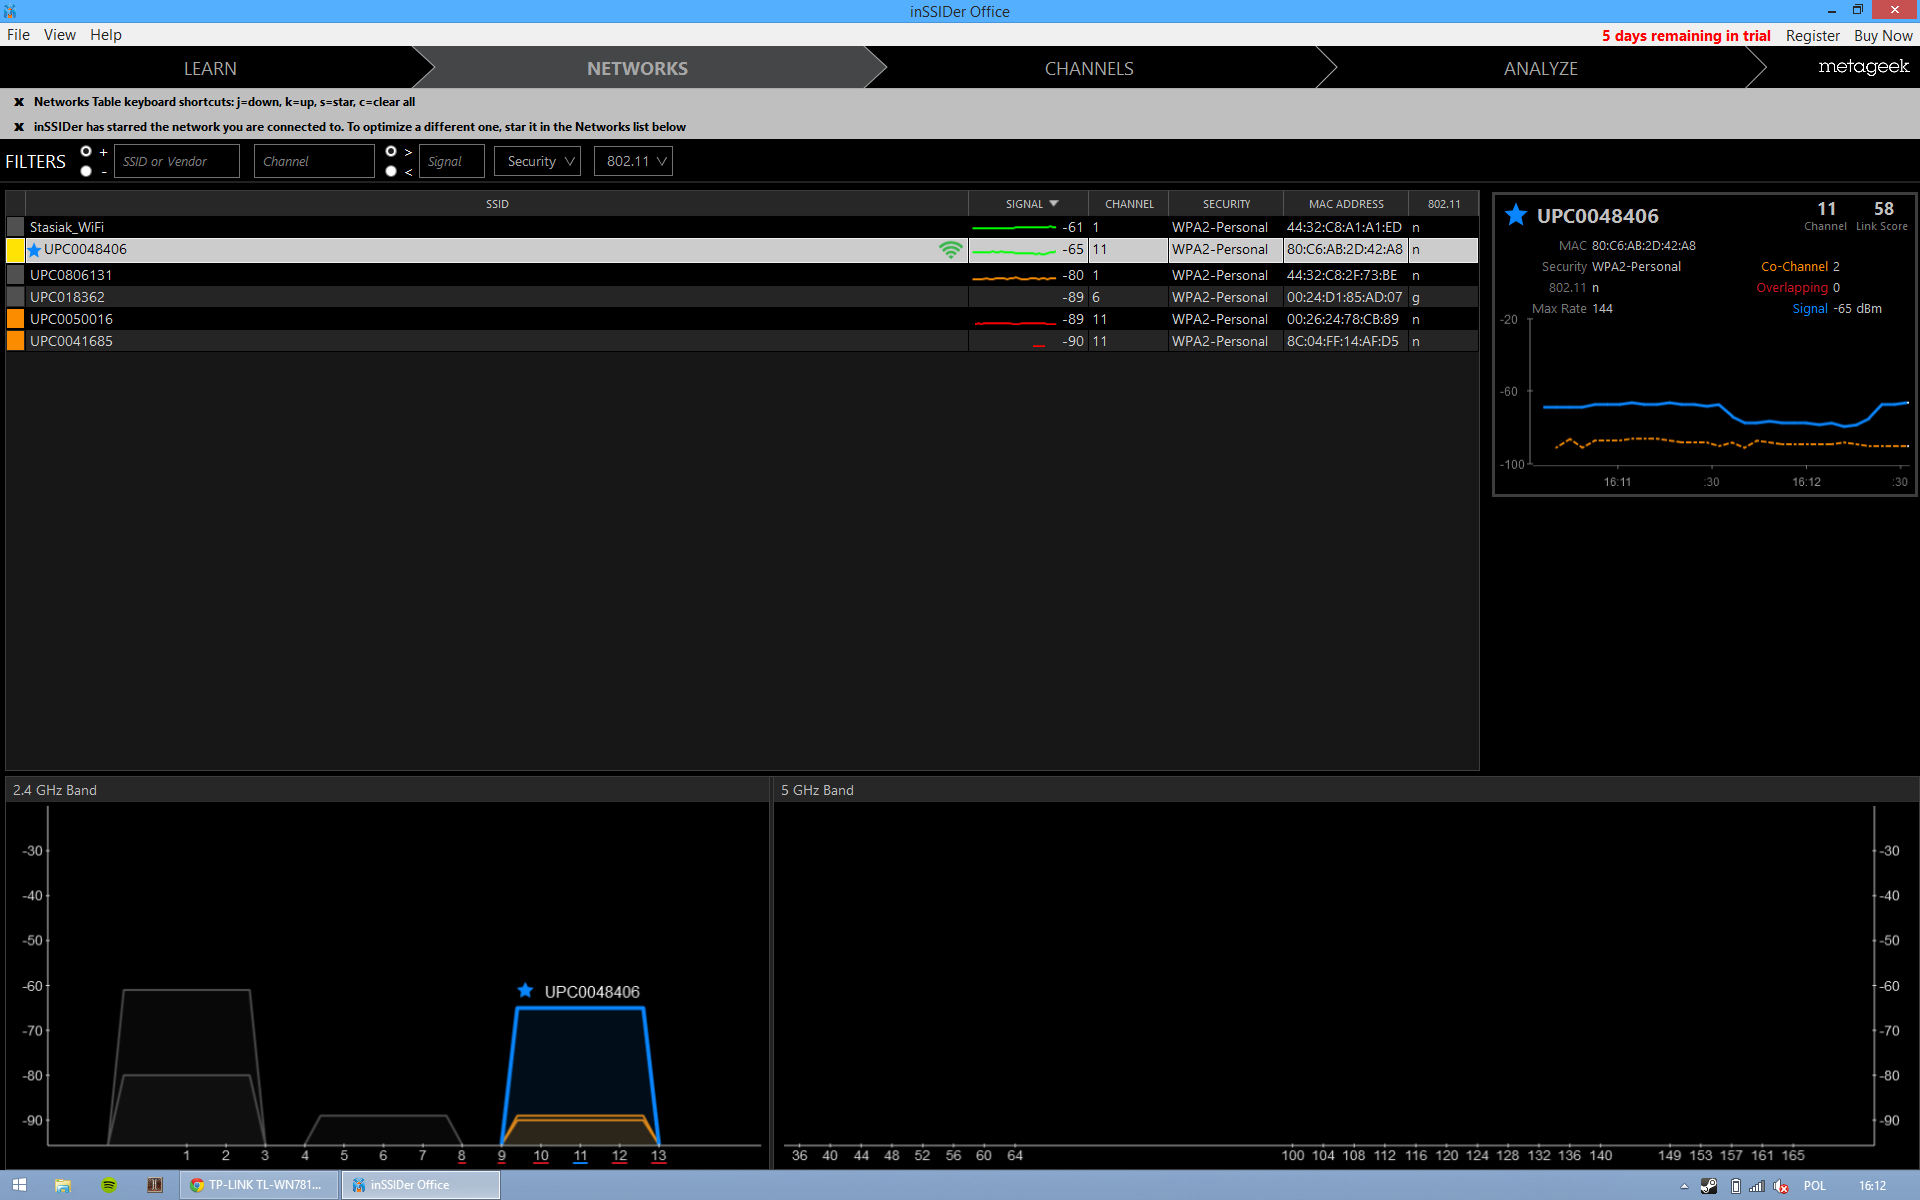
Task: Select the greater-than signal filter radio
Action: 391,151
